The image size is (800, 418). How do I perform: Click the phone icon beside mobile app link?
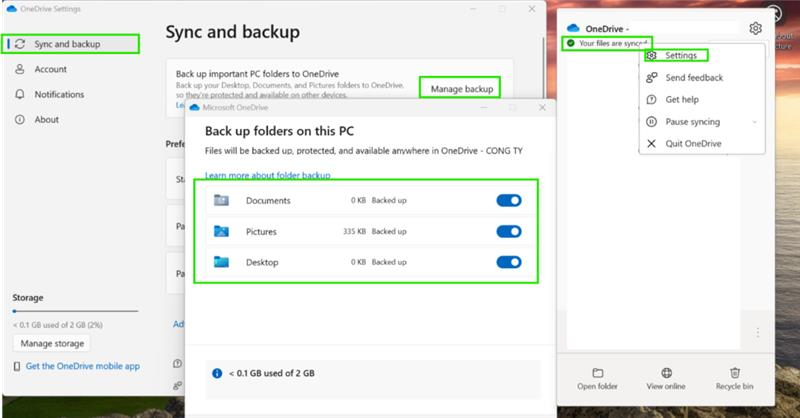(17, 366)
